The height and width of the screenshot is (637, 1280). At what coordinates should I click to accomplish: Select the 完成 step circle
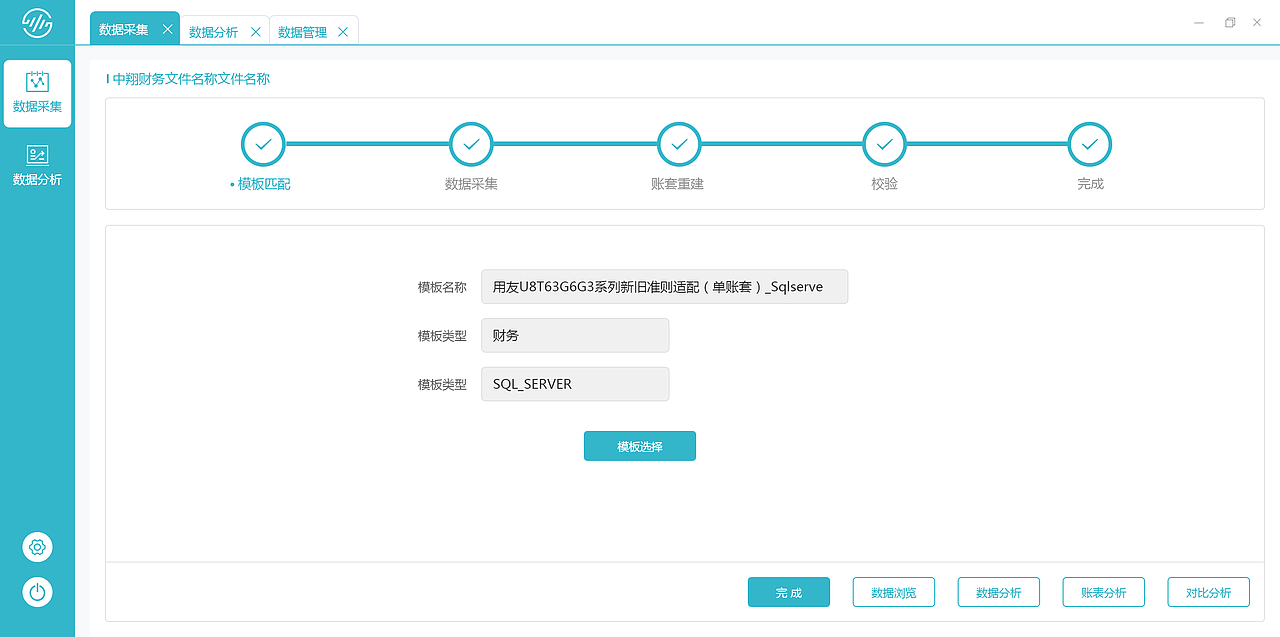pyautogui.click(x=1090, y=144)
